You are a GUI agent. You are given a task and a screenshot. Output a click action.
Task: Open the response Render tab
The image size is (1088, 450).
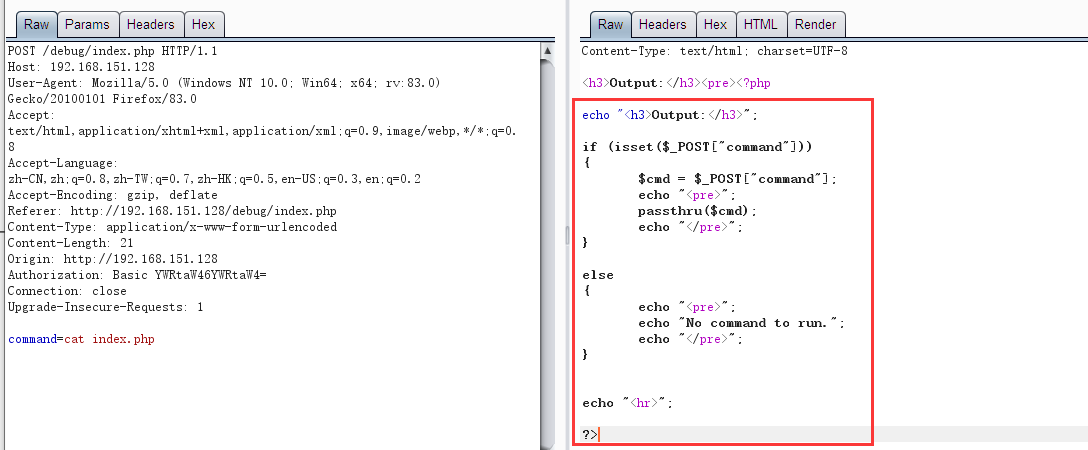pyautogui.click(x=816, y=24)
